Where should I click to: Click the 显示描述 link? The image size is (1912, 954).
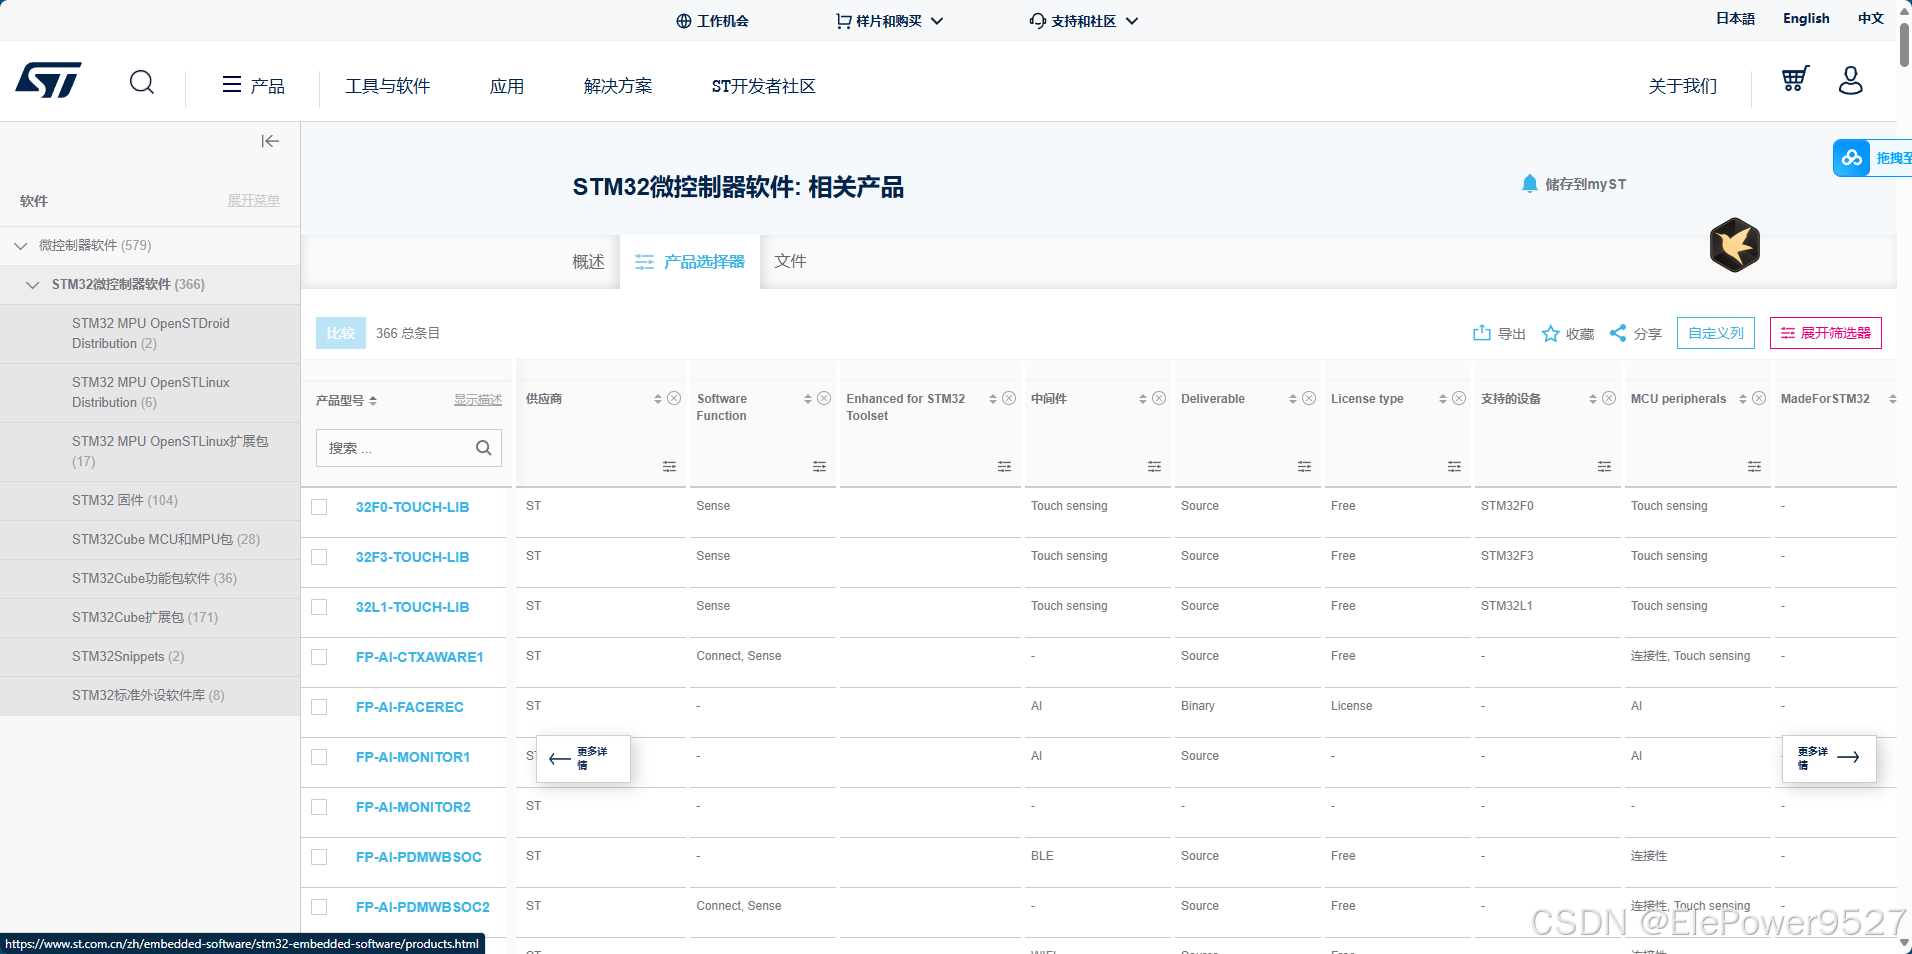[x=478, y=400]
